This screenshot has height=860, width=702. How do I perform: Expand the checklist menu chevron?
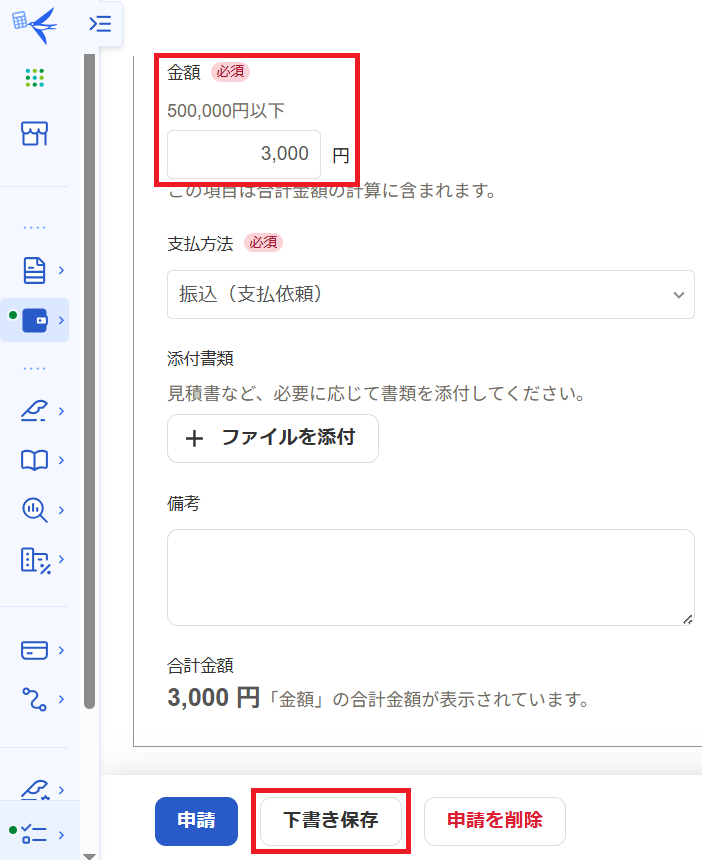pyautogui.click(x=61, y=835)
